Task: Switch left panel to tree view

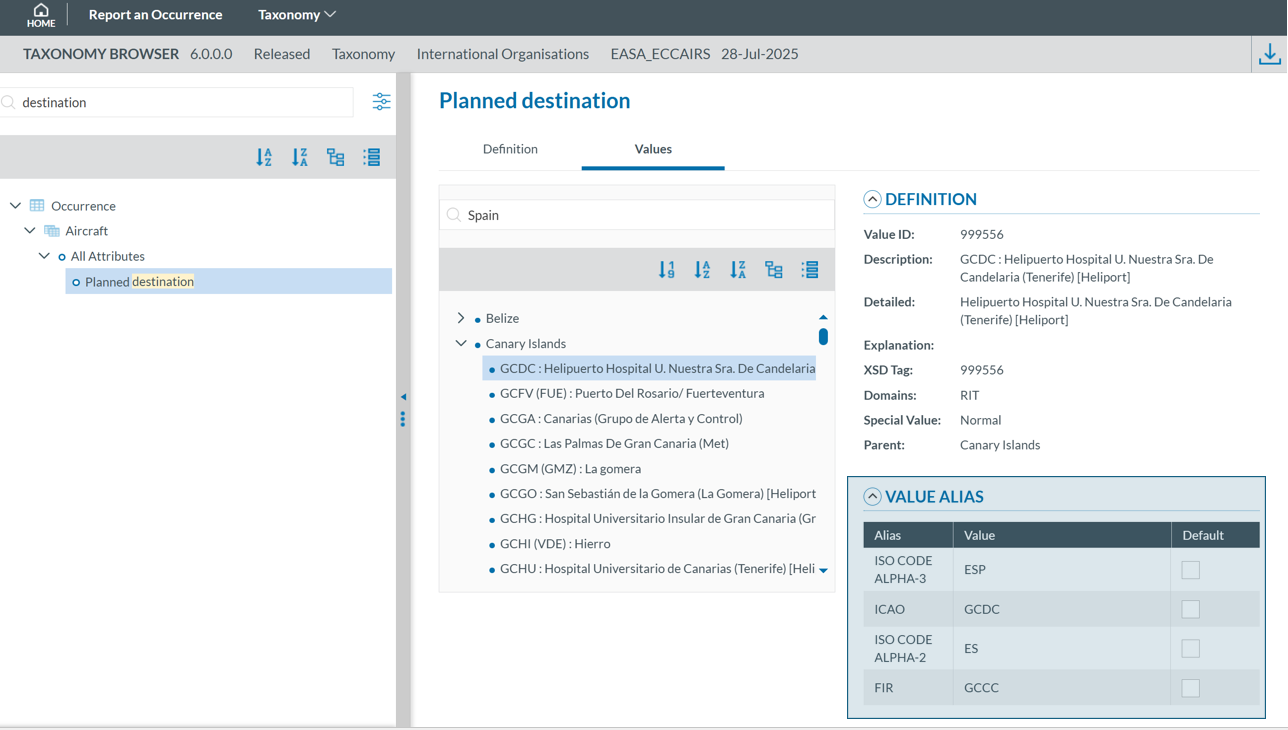Action: (336, 158)
